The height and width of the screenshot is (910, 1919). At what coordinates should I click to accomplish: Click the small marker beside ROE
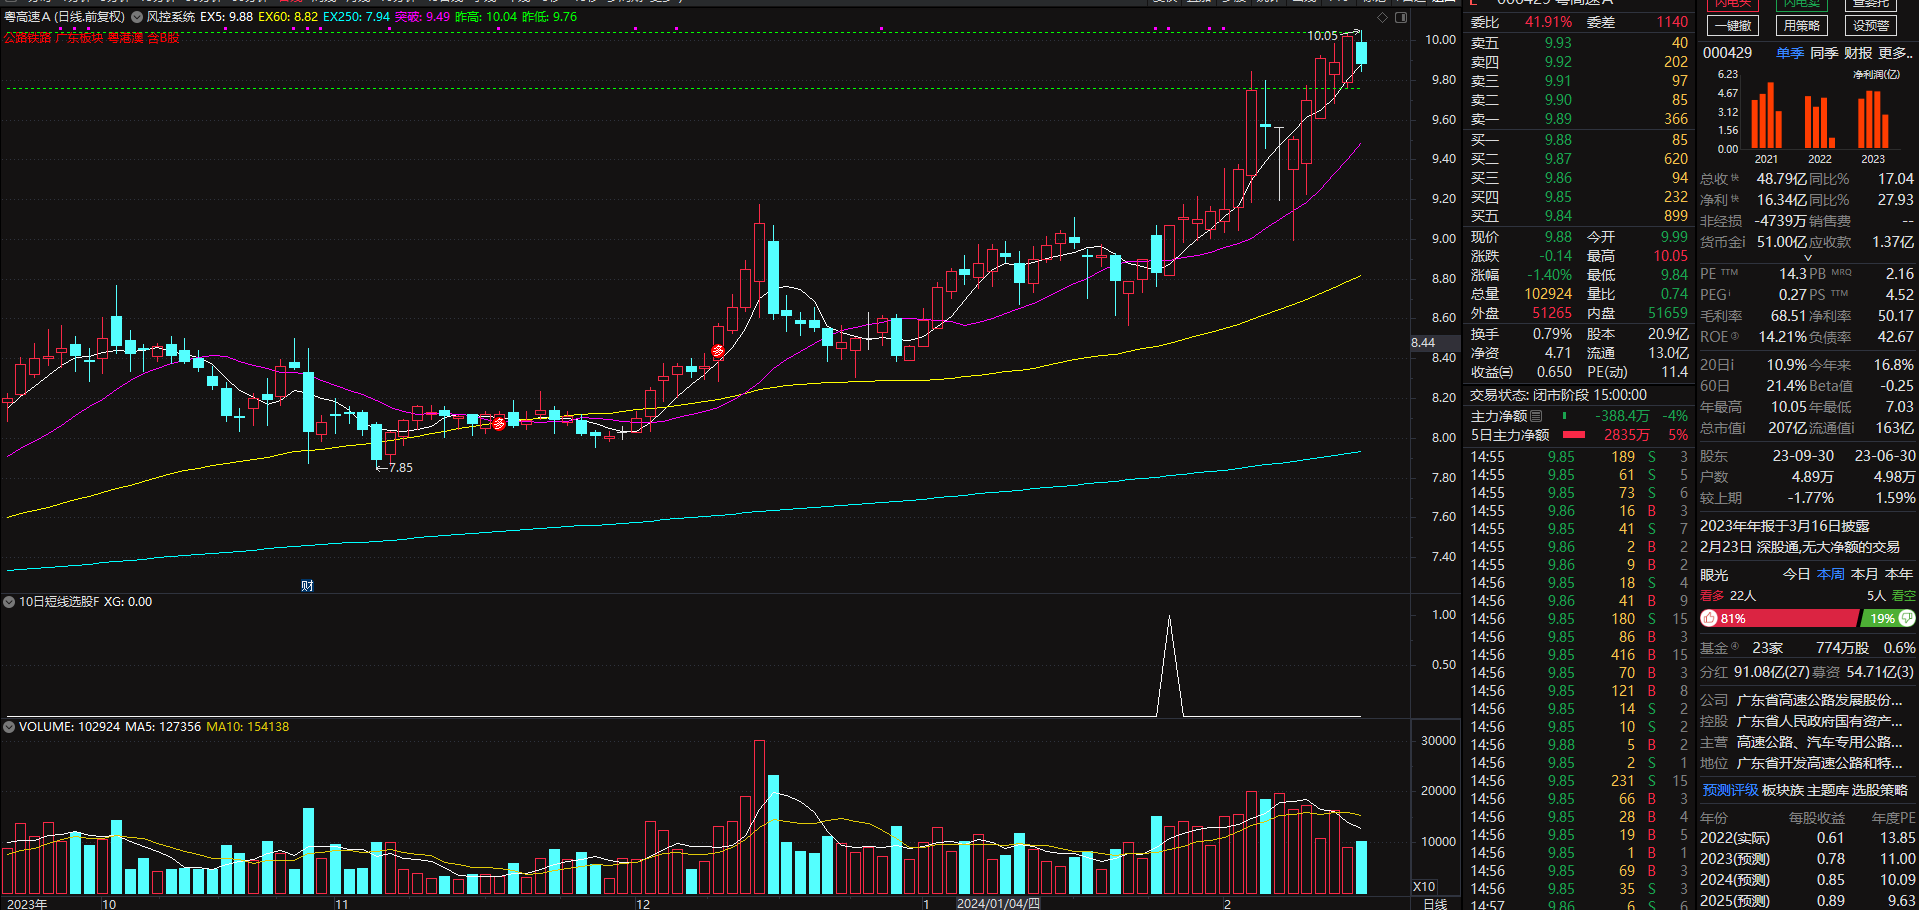coord(1735,337)
